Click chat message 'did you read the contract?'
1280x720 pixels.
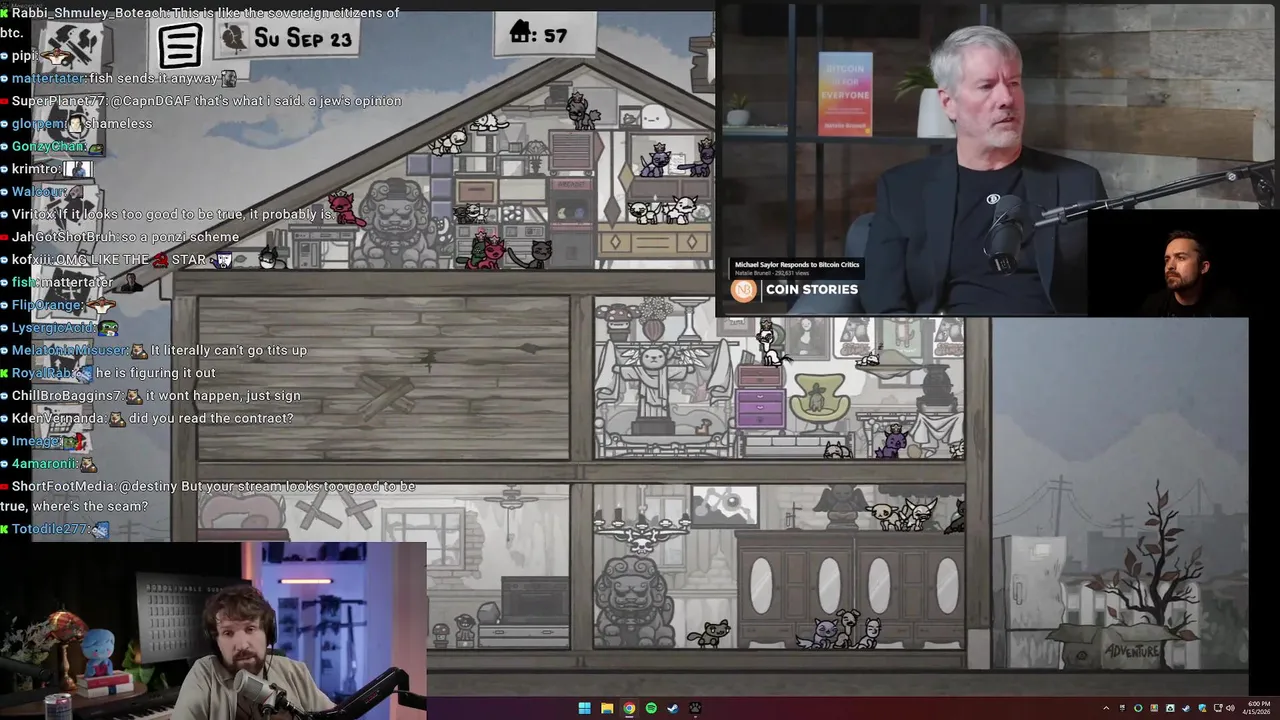[211, 418]
